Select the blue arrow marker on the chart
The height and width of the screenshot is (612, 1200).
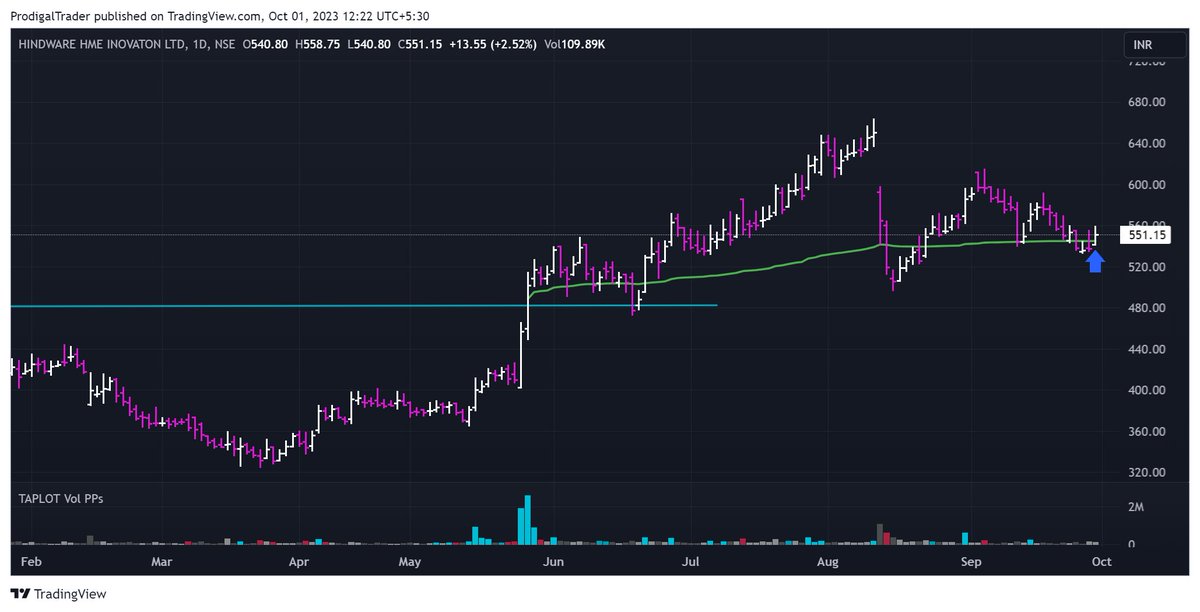point(1096,262)
